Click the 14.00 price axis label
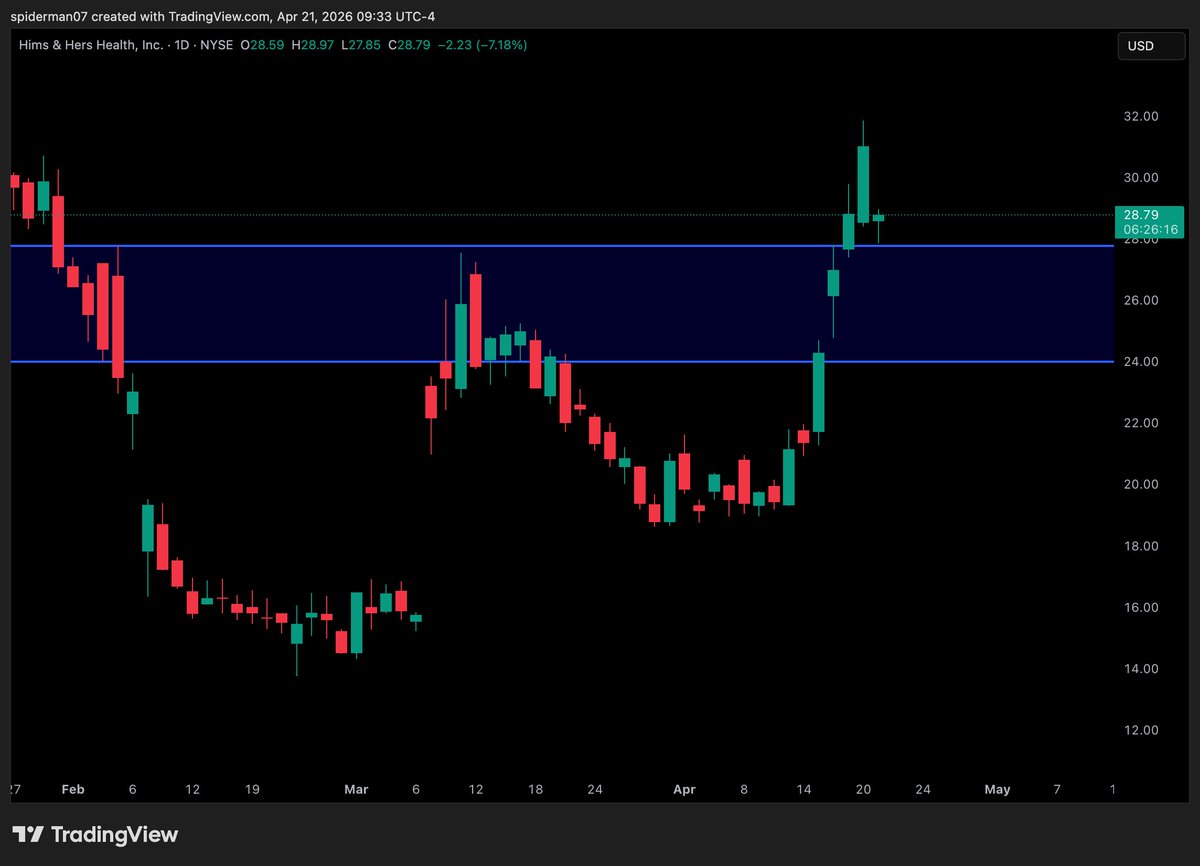This screenshot has width=1200, height=866. 1141,669
